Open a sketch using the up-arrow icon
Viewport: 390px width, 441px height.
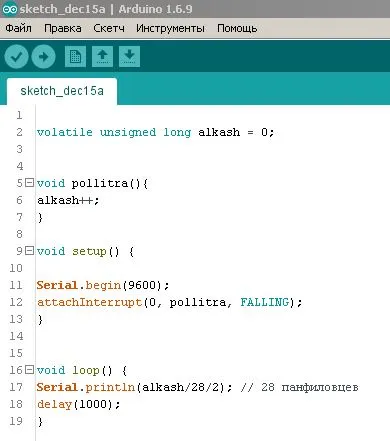point(102,56)
